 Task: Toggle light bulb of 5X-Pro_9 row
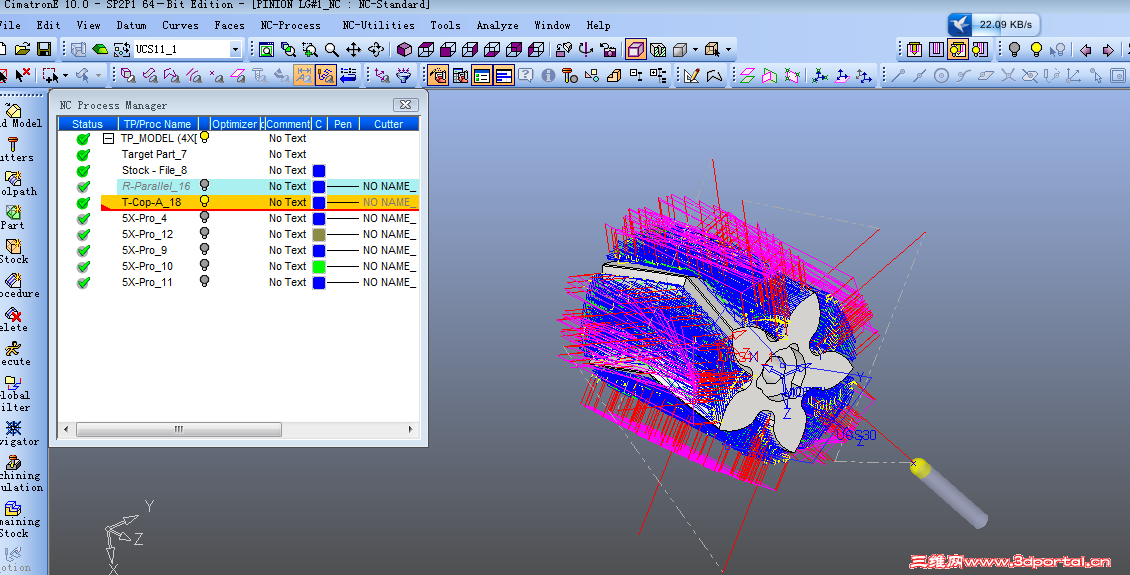(205, 249)
